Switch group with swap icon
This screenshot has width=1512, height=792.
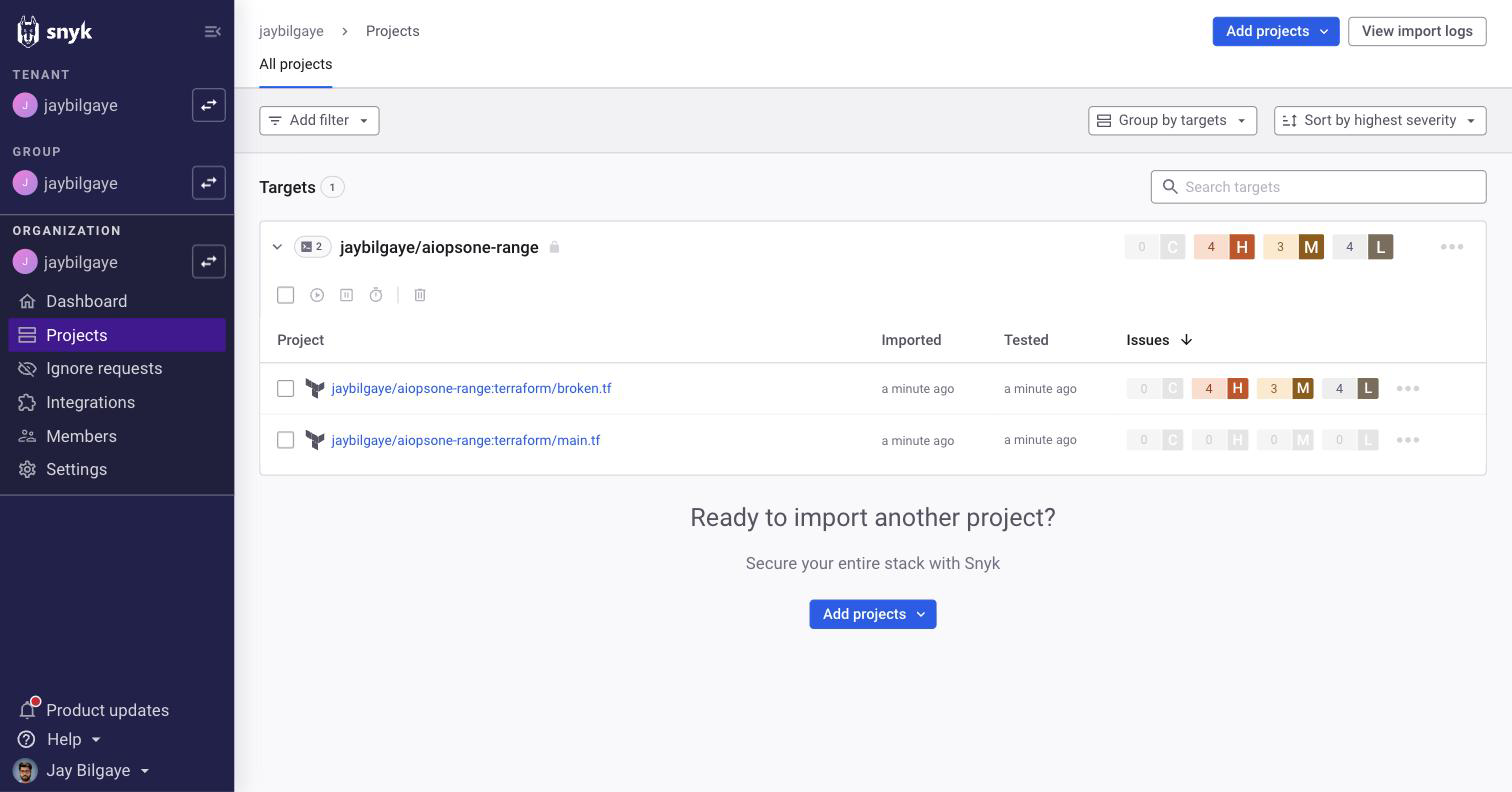[x=209, y=183]
